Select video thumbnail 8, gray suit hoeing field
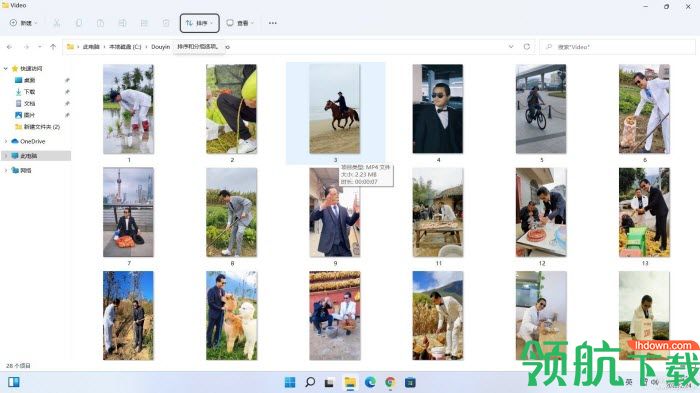700x393 pixels. [231, 212]
